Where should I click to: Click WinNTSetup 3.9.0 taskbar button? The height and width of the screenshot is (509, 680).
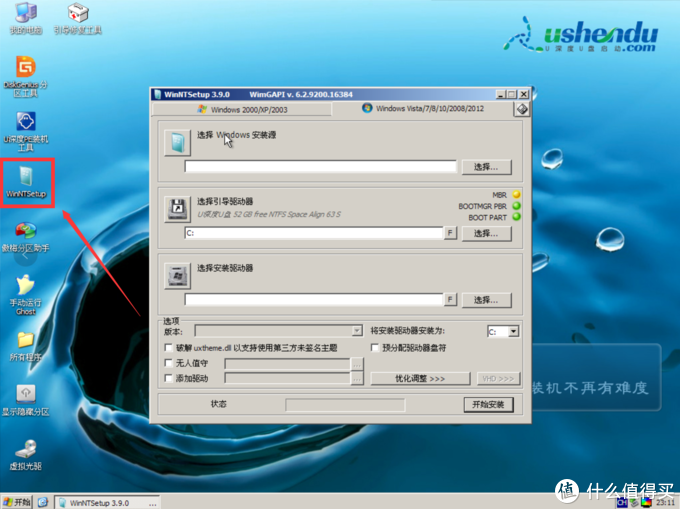(107, 502)
